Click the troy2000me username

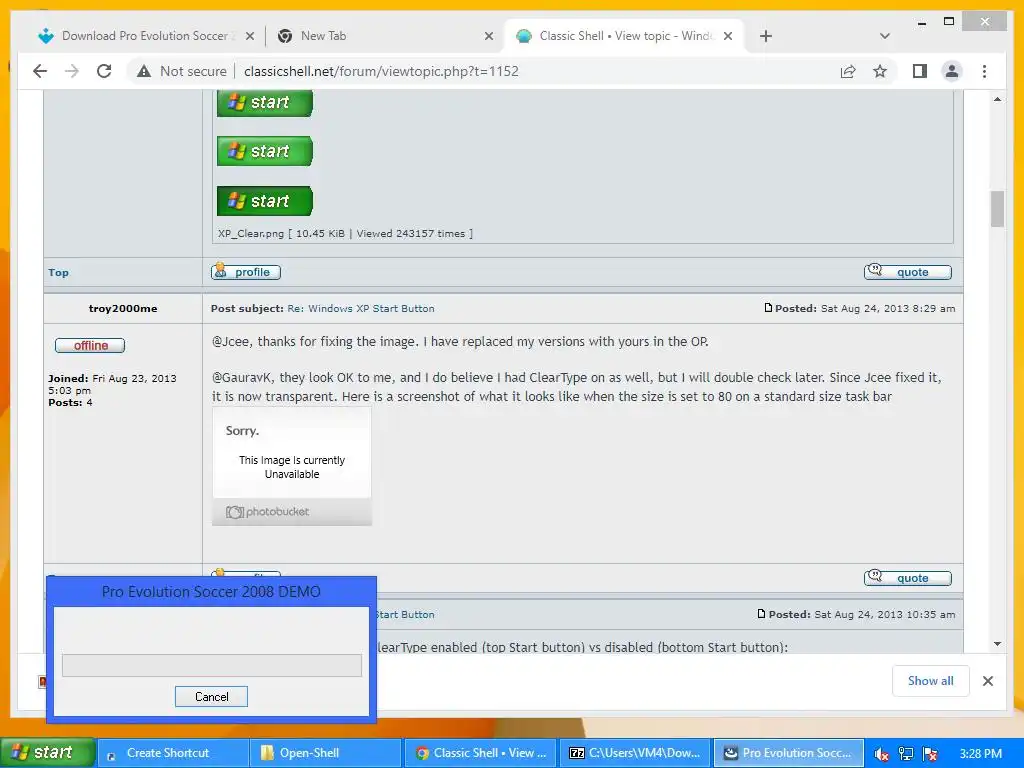click(x=123, y=308)
